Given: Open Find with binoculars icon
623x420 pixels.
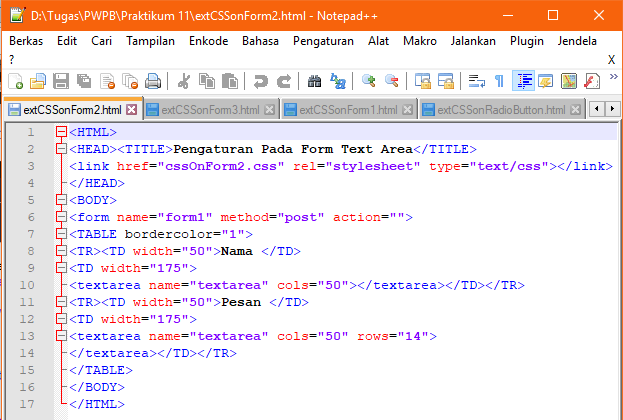Looking at the screenshot, I should 314,81.
